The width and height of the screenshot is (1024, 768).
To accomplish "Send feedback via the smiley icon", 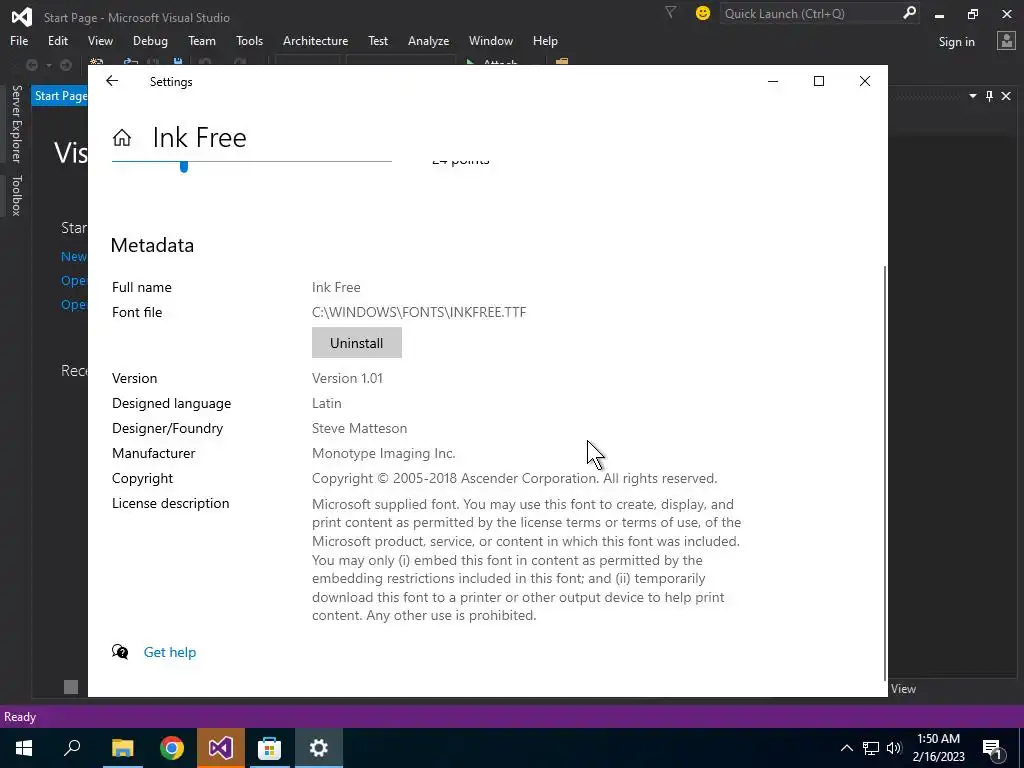I will (x=703, y=13).
